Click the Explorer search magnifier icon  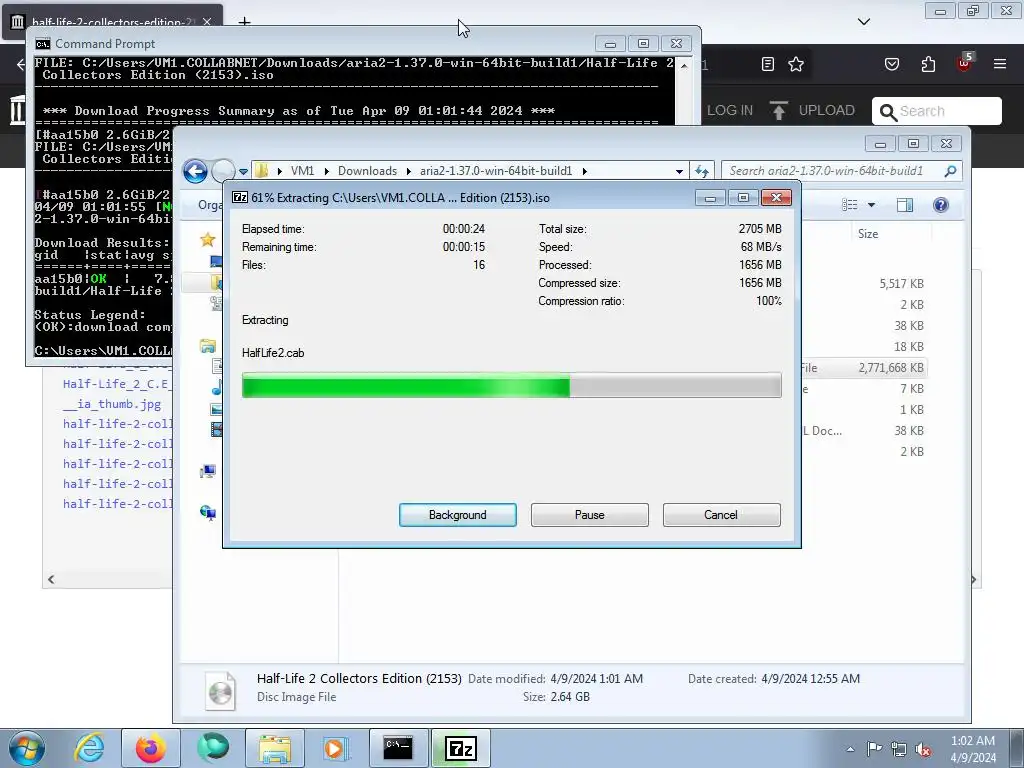[950, 171]
